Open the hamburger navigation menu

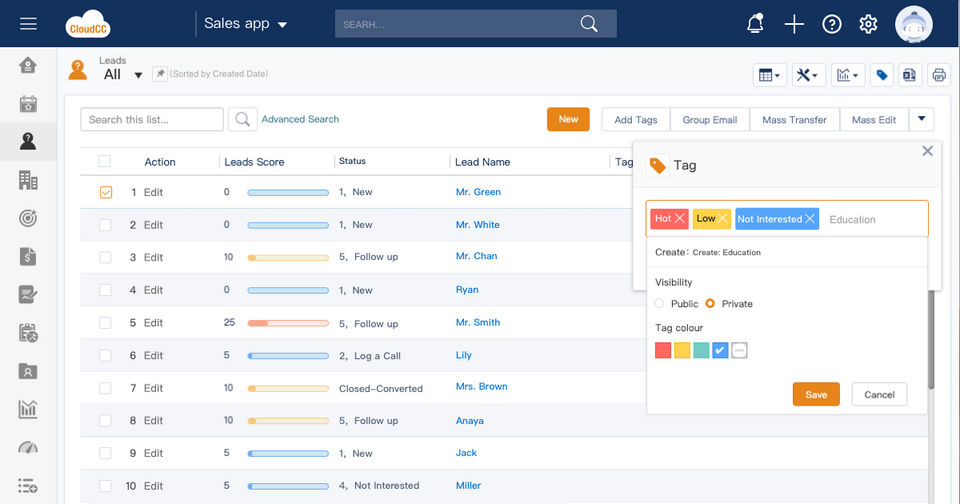pos(28,24)
